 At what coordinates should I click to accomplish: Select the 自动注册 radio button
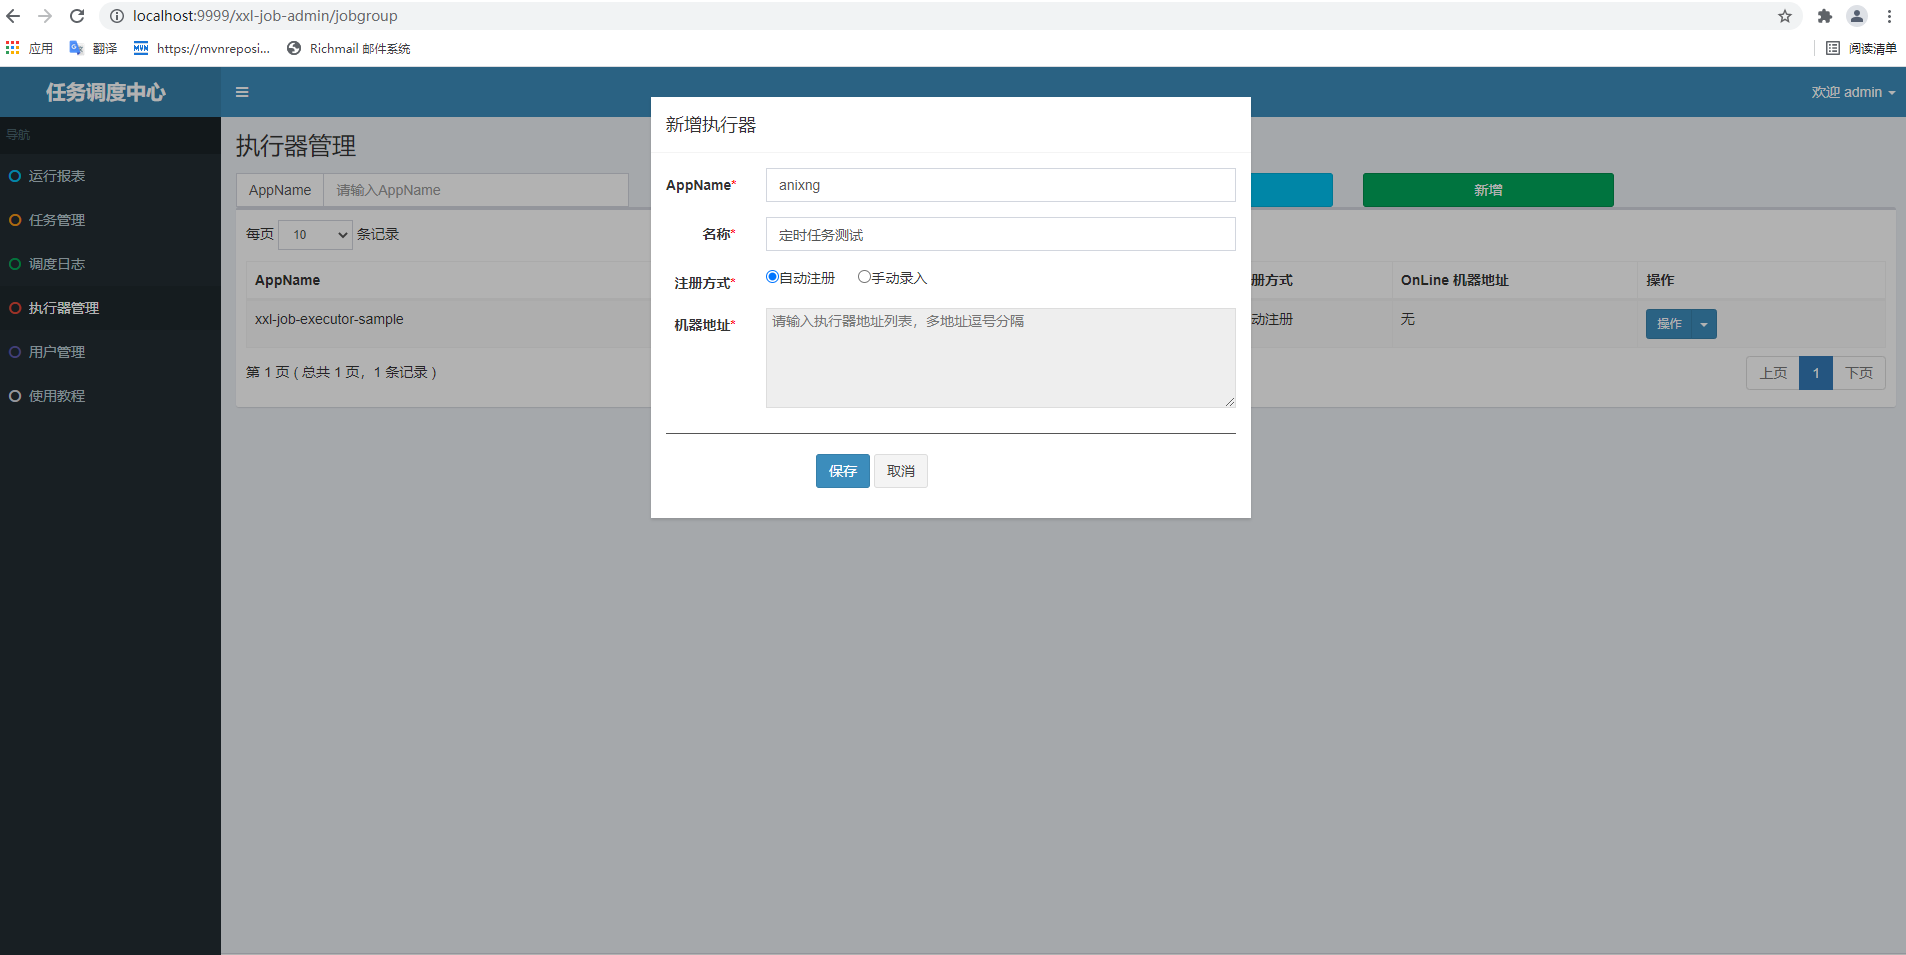pyautogui.click(x=772, y=277)
